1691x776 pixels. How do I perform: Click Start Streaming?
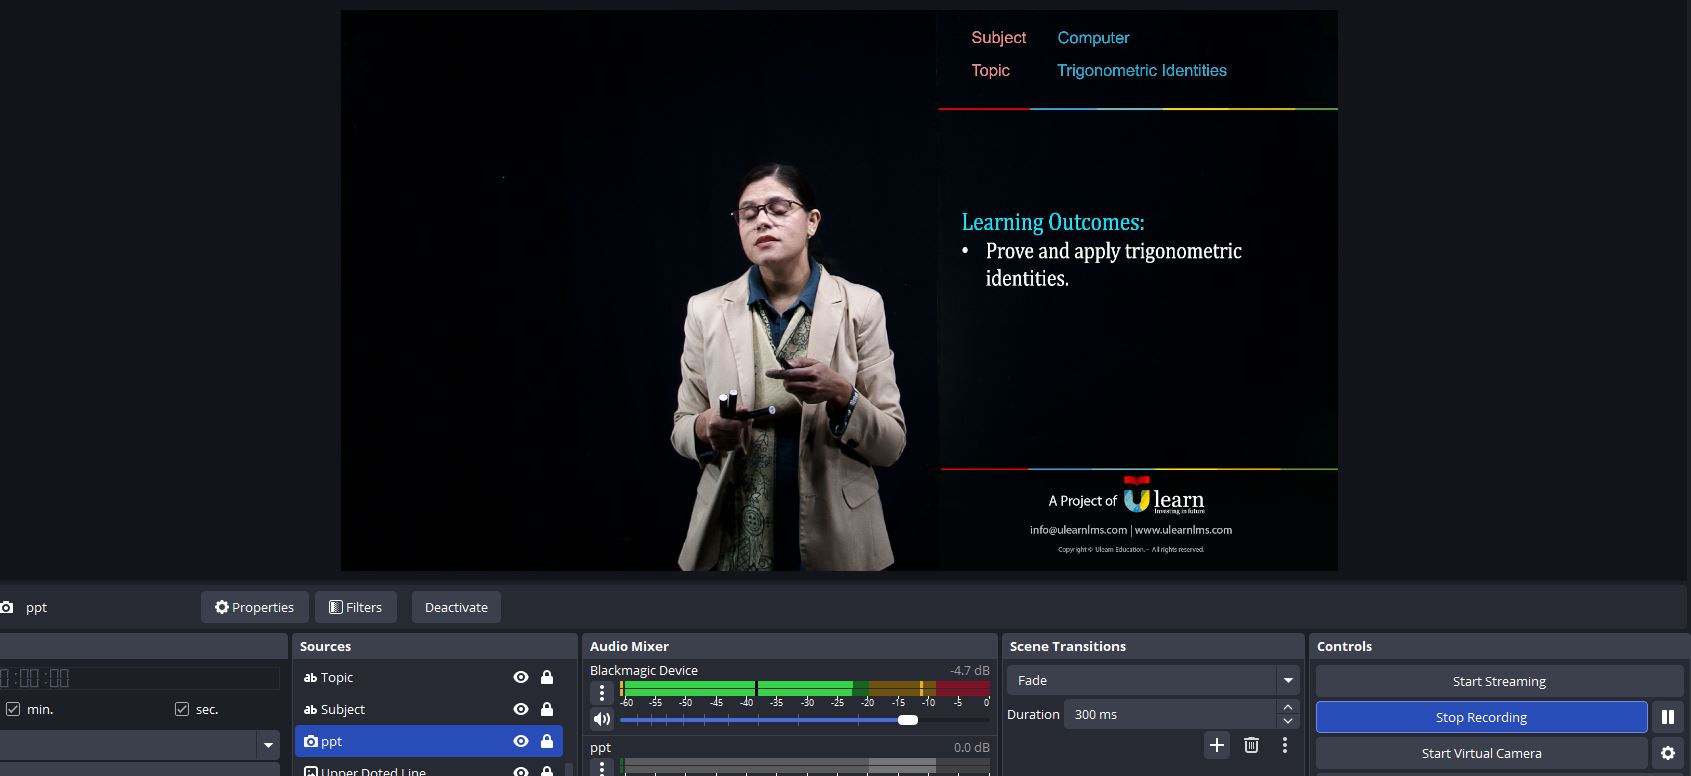click(1499, 681)
